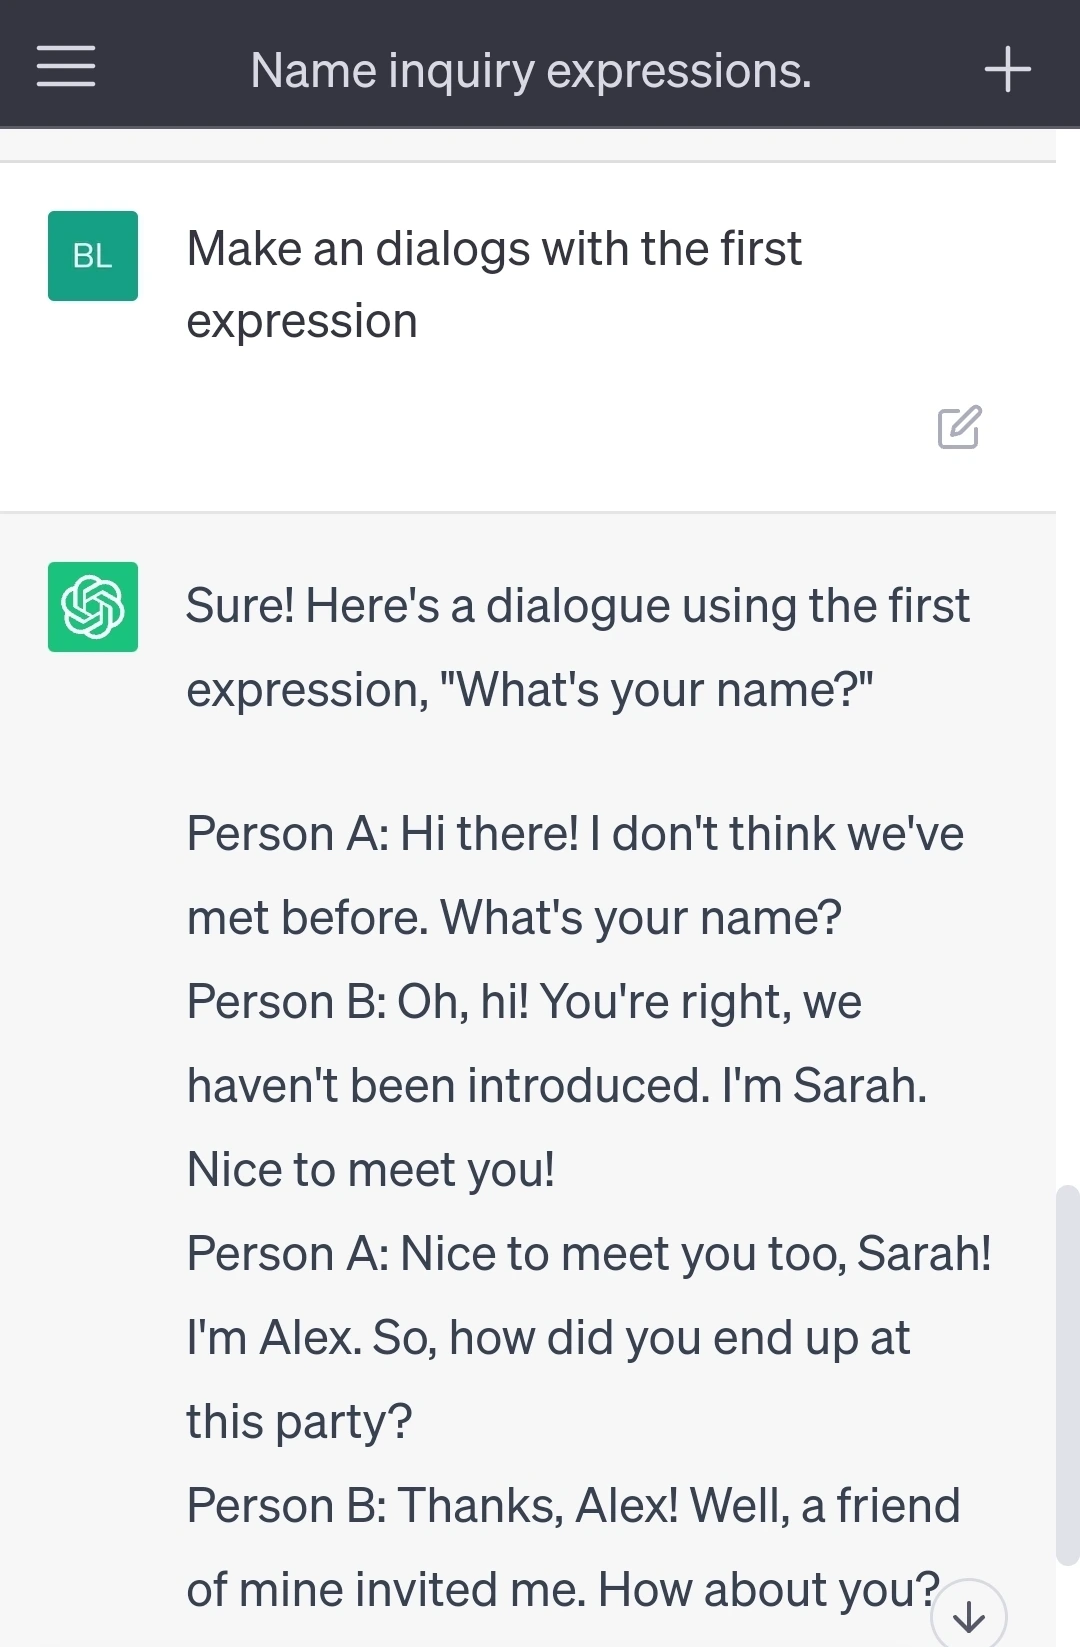Click the BL user avatar
Screen dimensions: 1080x1647
[x=93, y=256]
